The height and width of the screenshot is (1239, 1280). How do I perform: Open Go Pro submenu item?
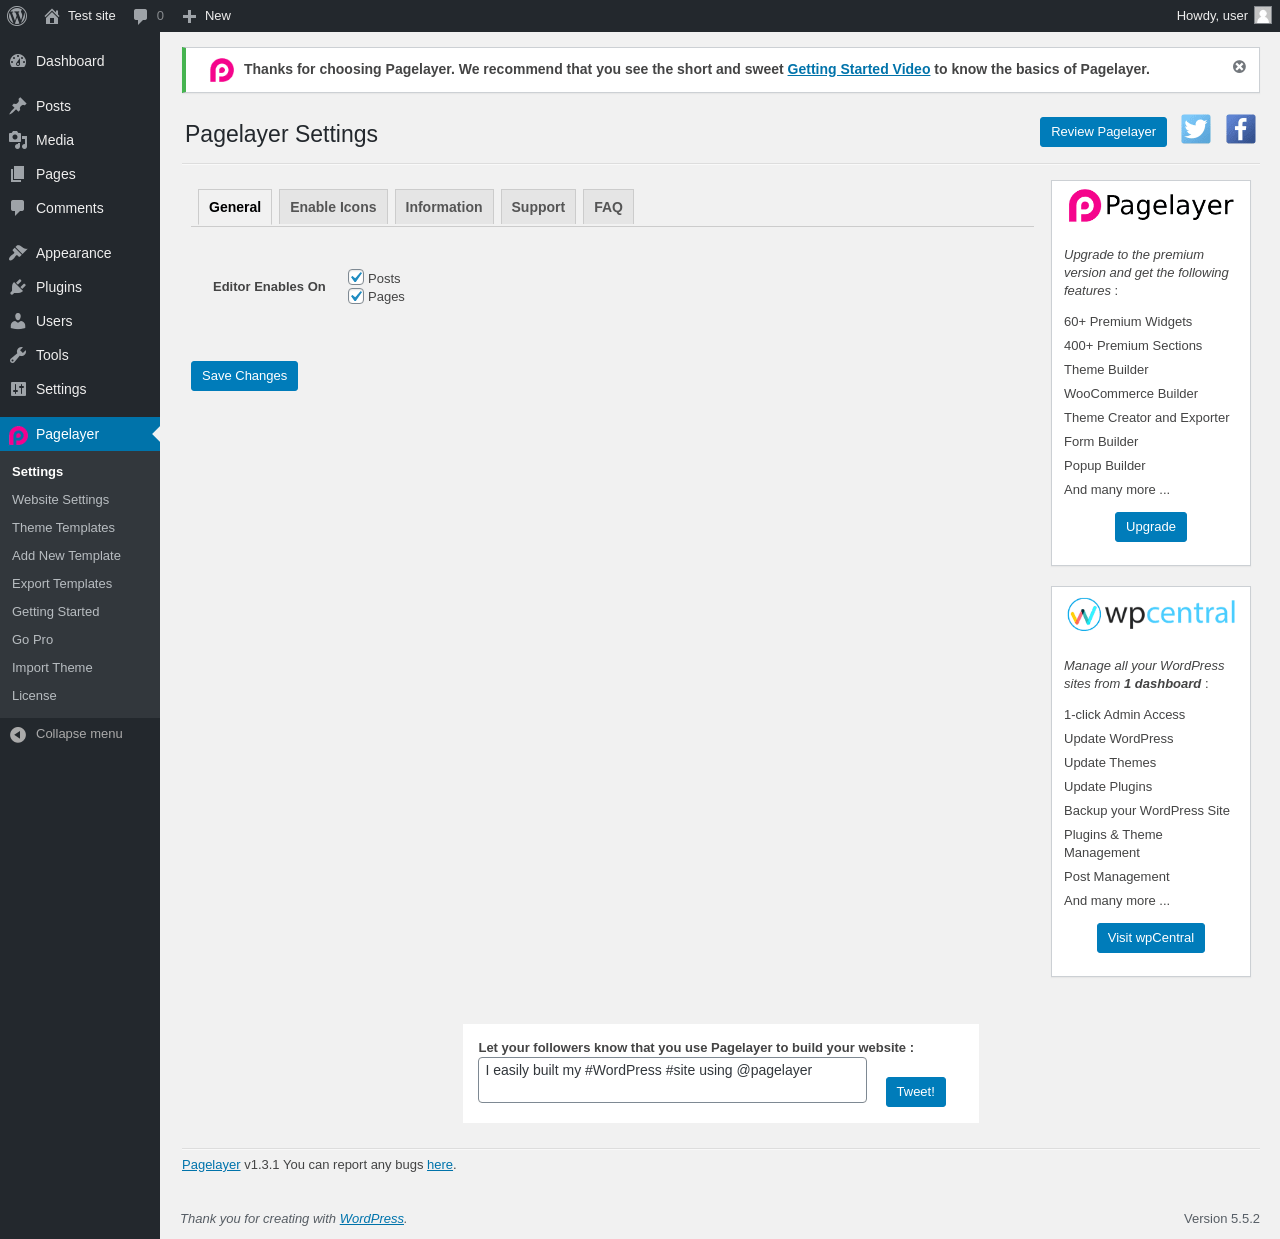coord(33,640)
